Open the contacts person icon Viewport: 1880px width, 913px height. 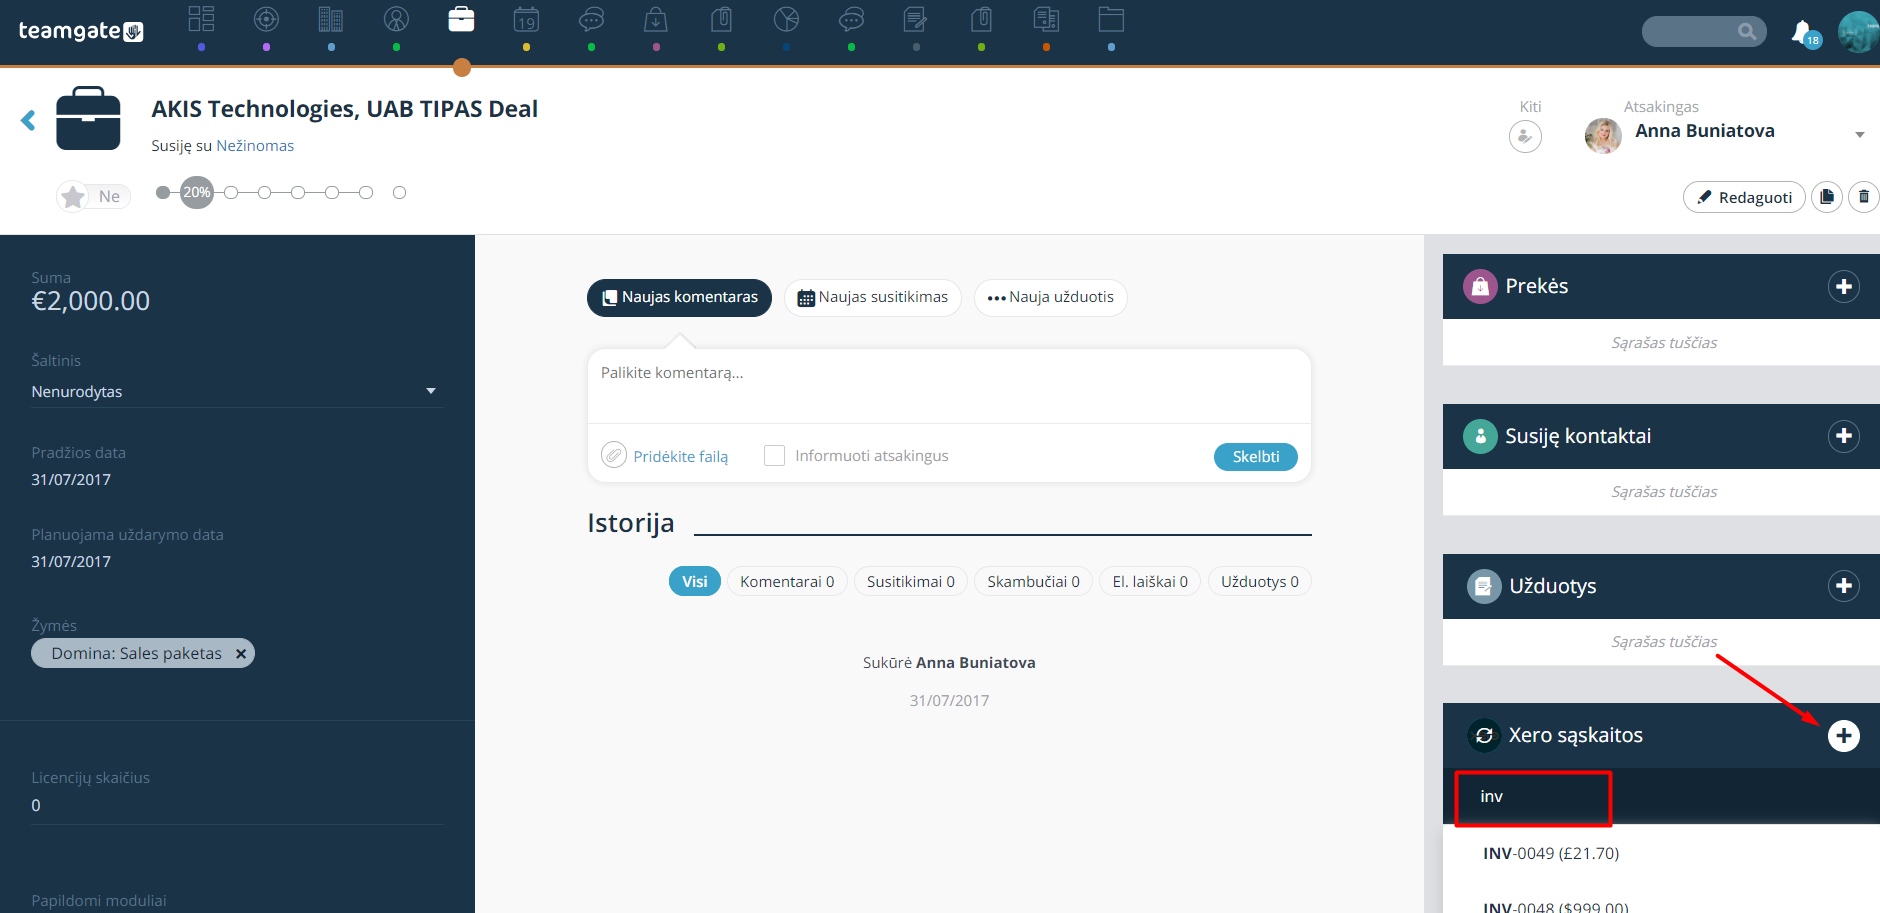click(x=396, y=19)
